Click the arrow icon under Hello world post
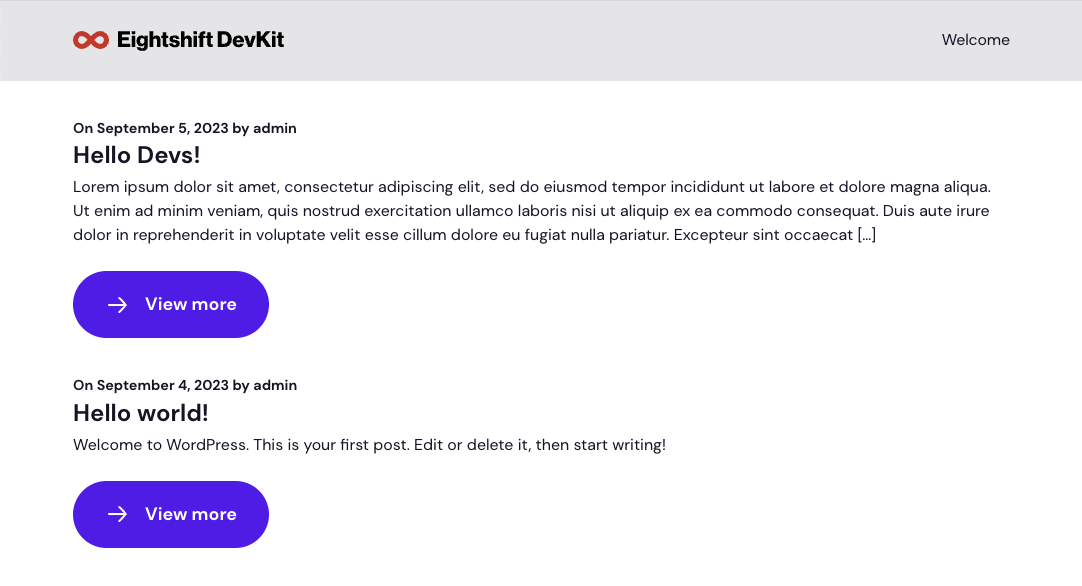 tap(117, 514)
